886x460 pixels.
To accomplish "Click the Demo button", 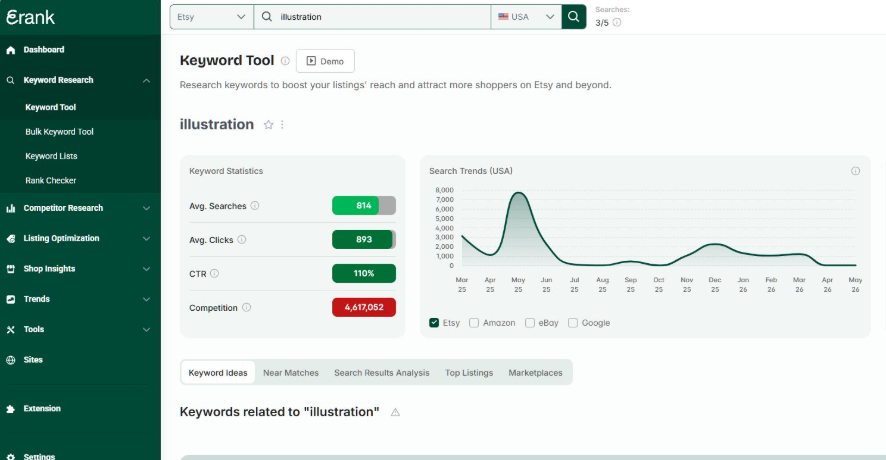I will [x=325, y=61].
